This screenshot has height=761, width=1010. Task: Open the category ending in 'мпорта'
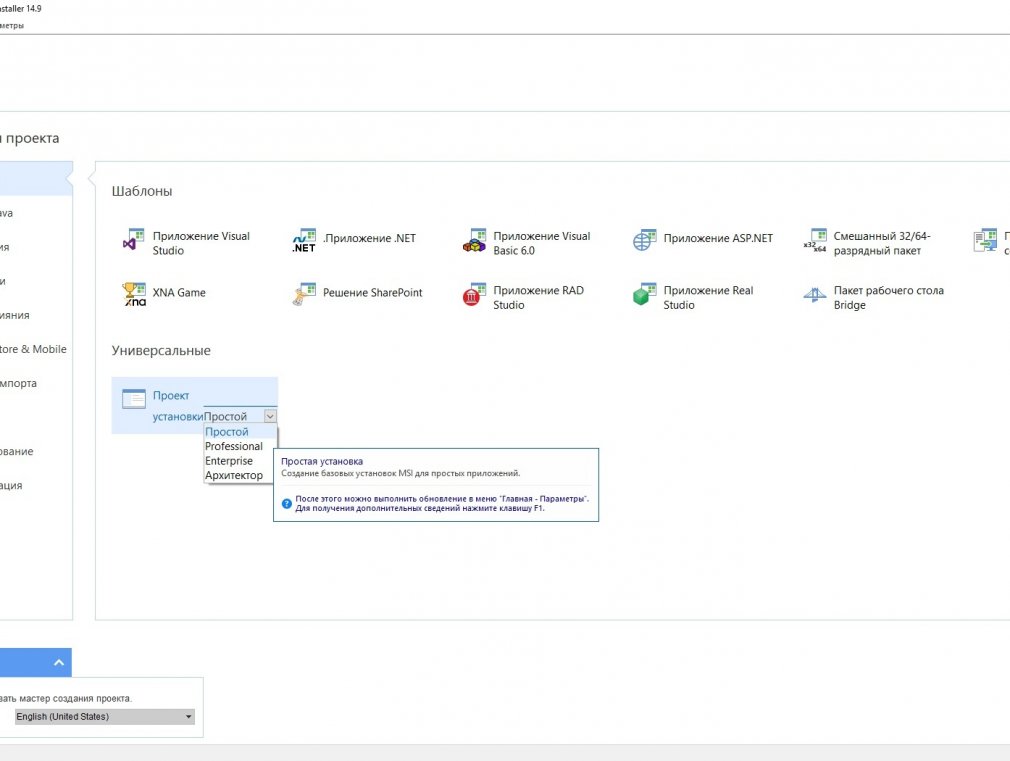[x=18, y=383]
